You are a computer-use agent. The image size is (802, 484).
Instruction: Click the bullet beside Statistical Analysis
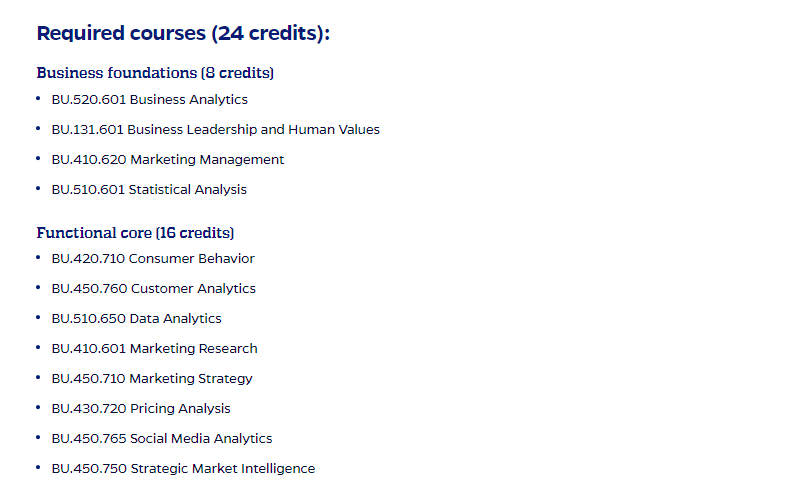click(39, 188)
